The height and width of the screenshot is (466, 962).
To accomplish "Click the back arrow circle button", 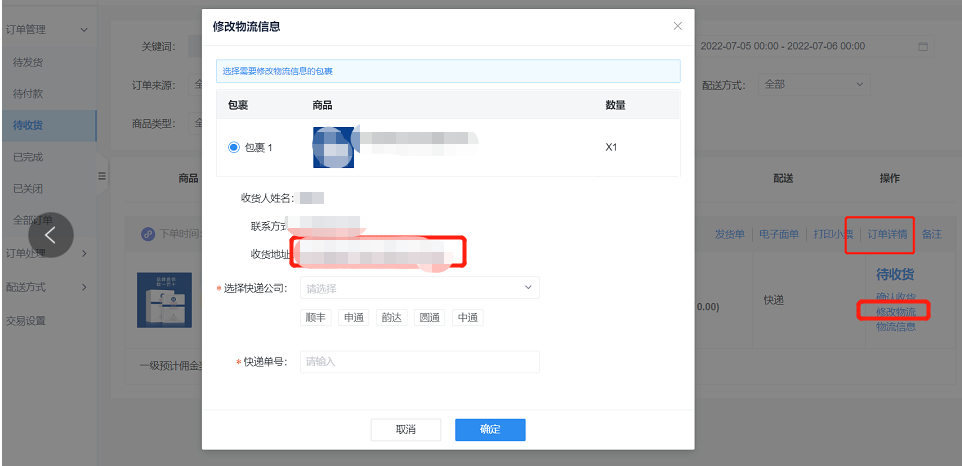I will [x=51, y=235].
